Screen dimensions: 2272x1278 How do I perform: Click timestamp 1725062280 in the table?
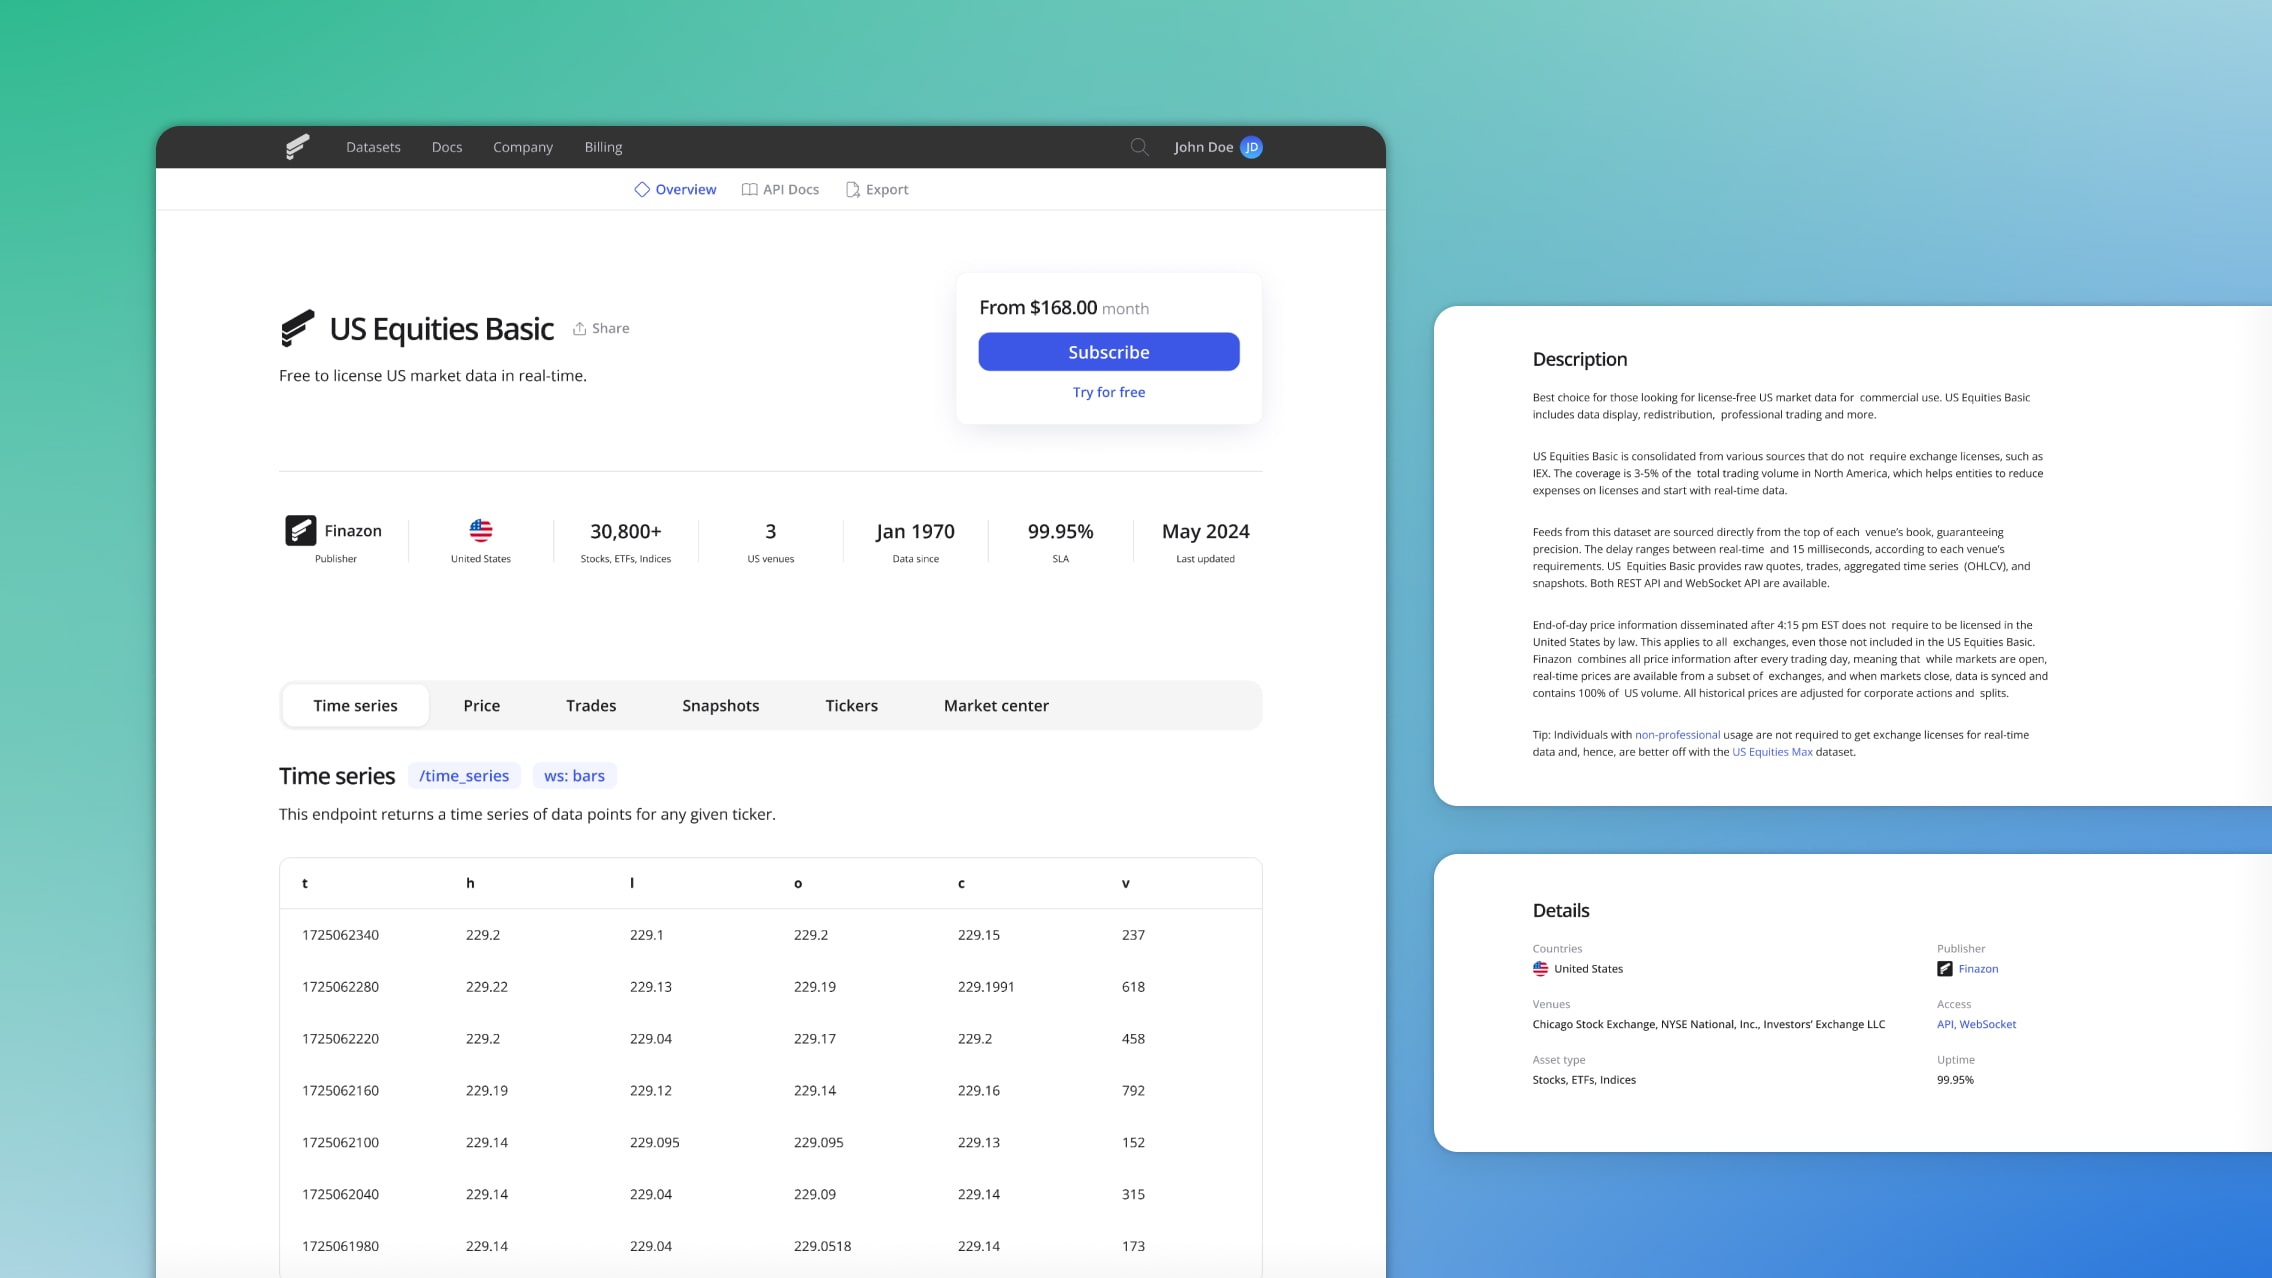(x=340, y=986)
